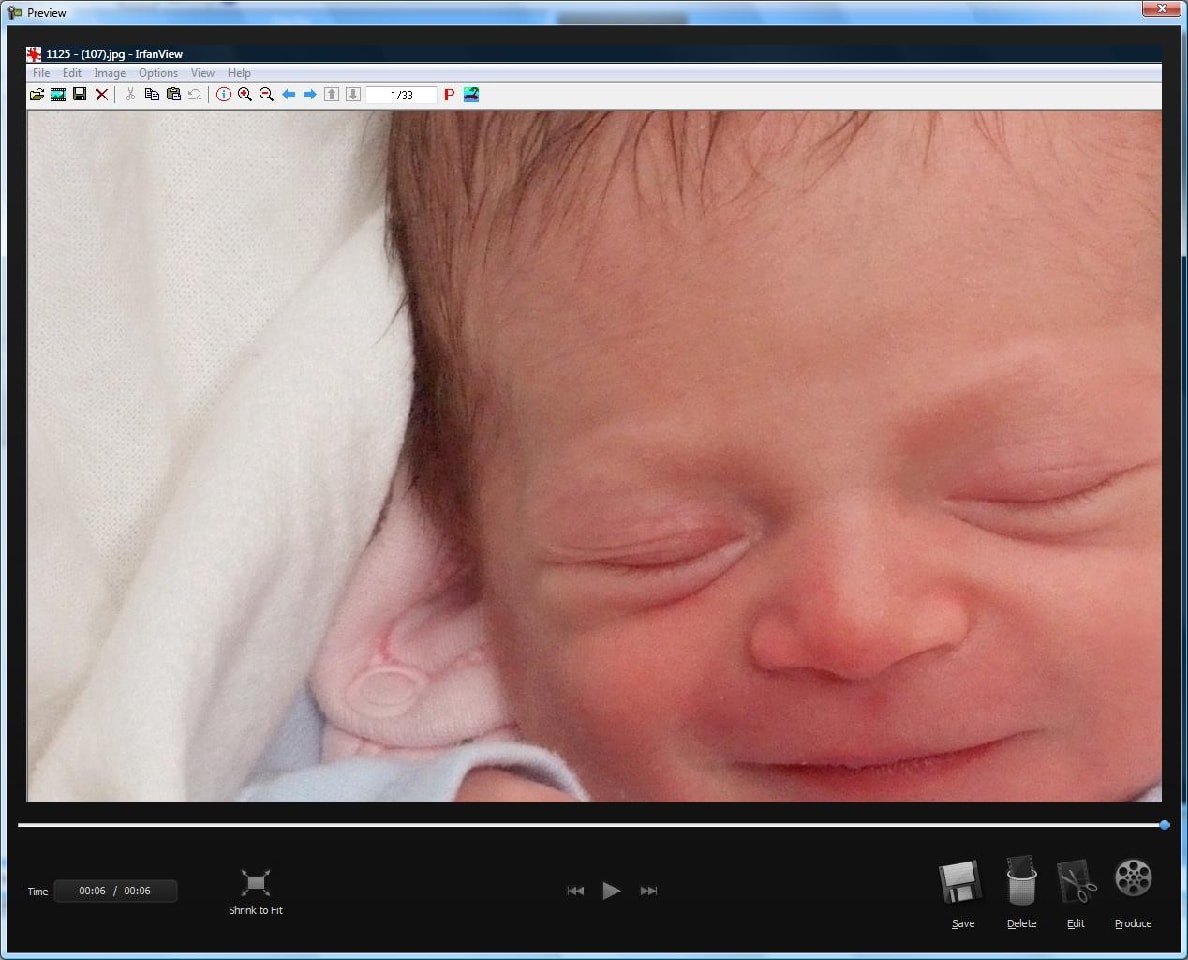Click the IrfanView open folder icon
1188x960 pixels.
[37, 94]
